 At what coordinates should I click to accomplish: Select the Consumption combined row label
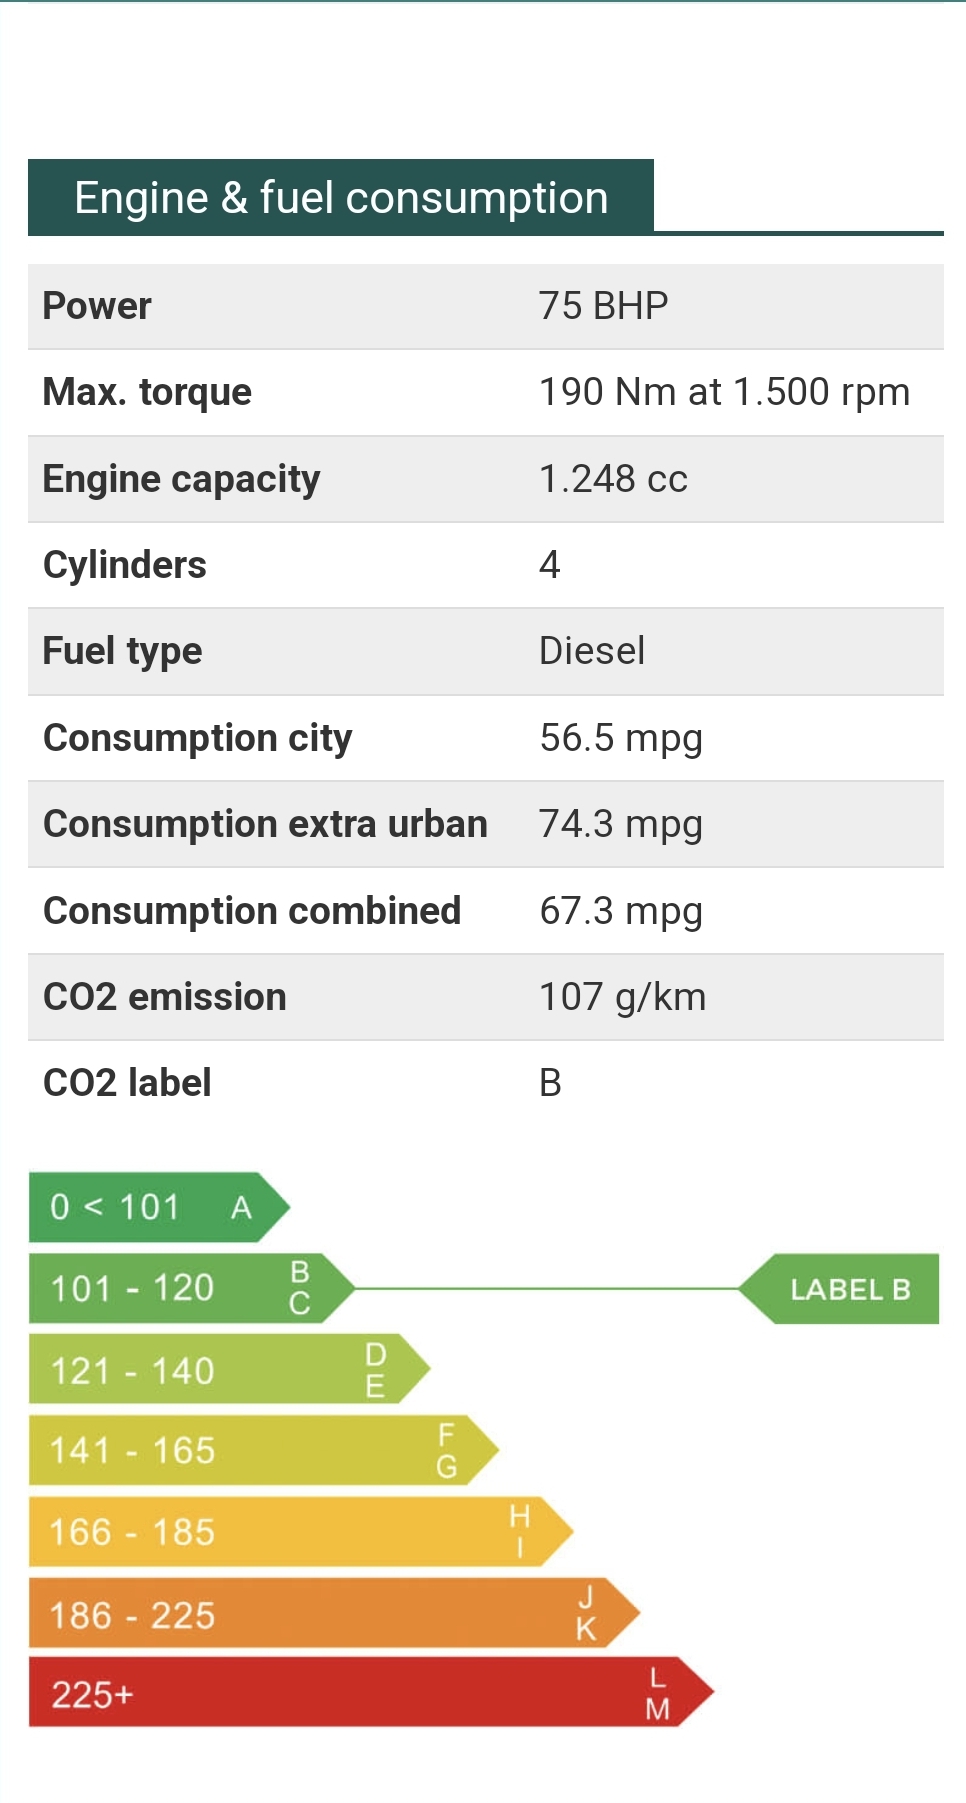pyautogui.click(x=252, y=911)
